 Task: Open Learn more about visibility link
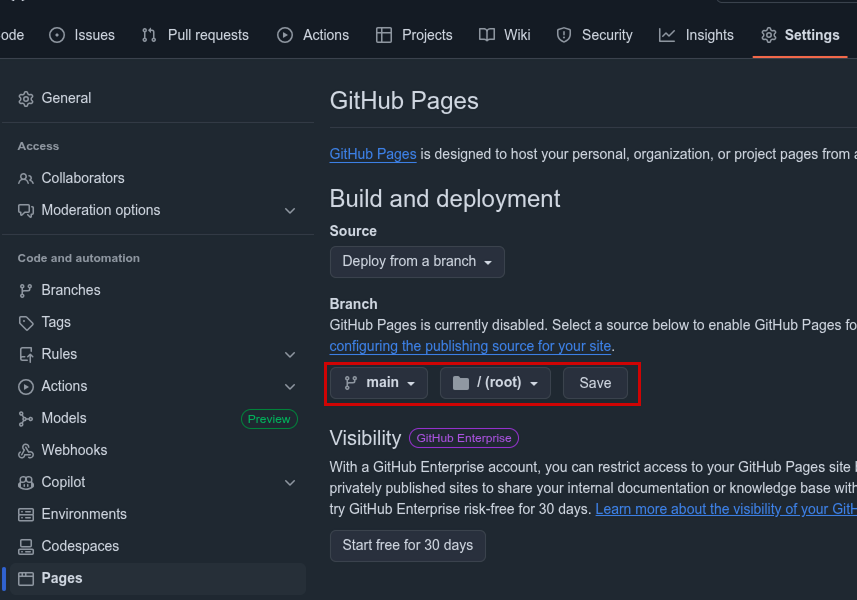(726, 509)
